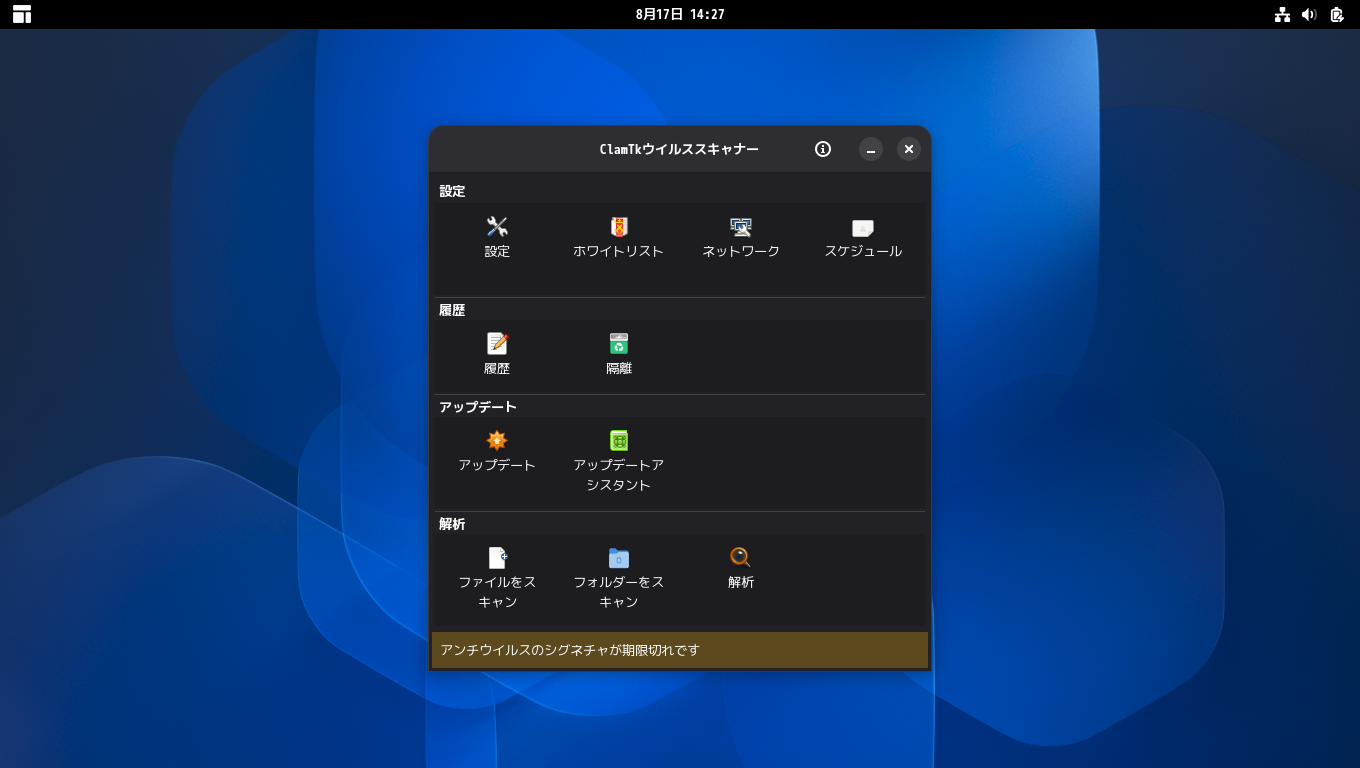Click the expired signature warning message
Screen dimensions: 1360x768
[570, 650]
